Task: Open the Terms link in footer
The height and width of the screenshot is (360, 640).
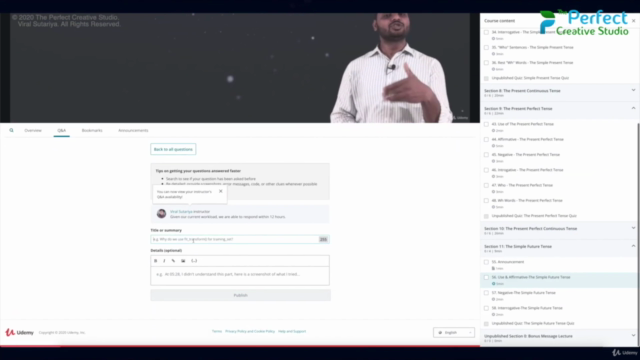Action: point(217,331)
